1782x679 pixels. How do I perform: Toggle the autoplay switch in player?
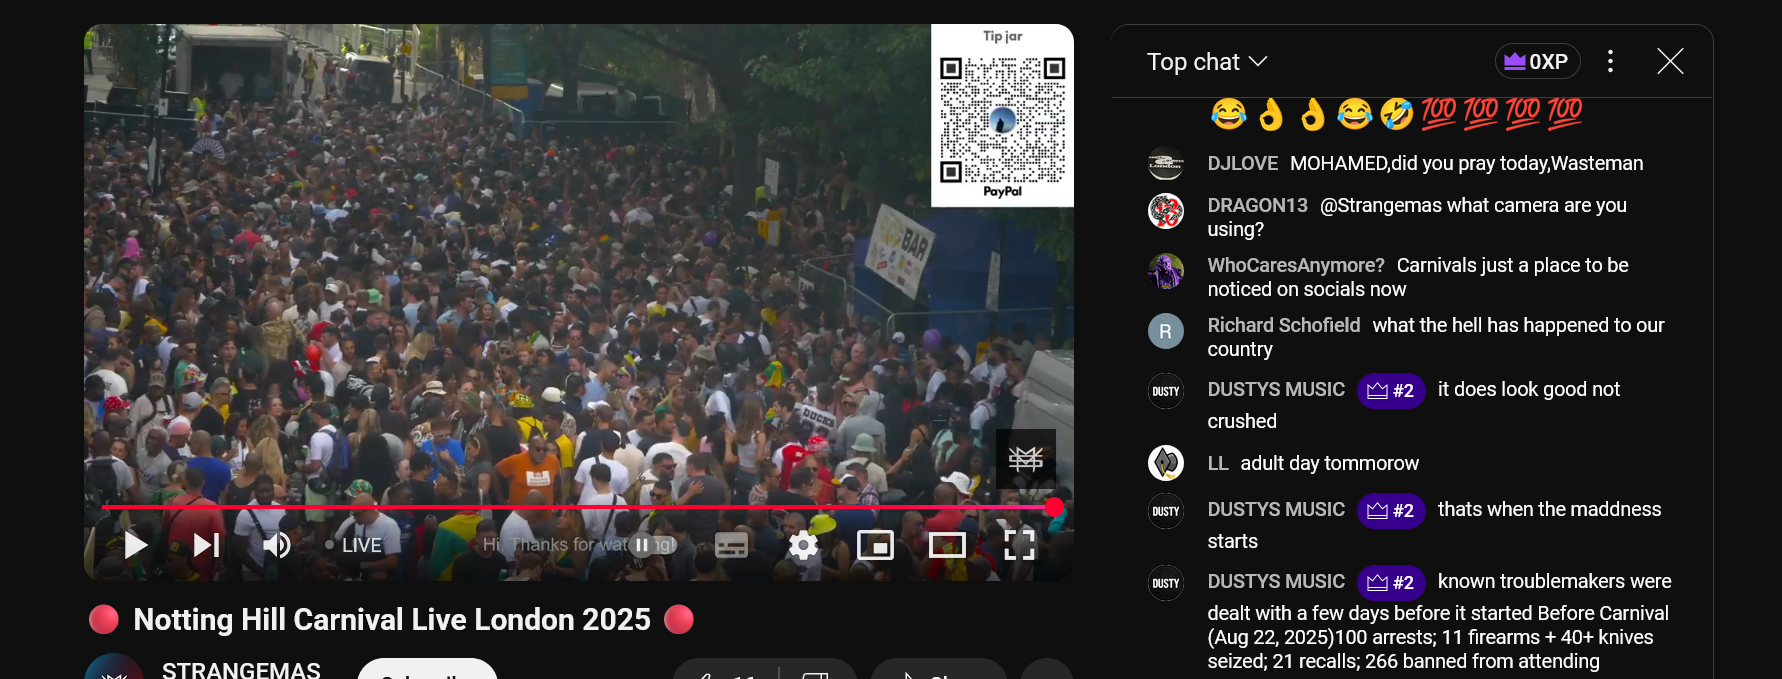650,545
